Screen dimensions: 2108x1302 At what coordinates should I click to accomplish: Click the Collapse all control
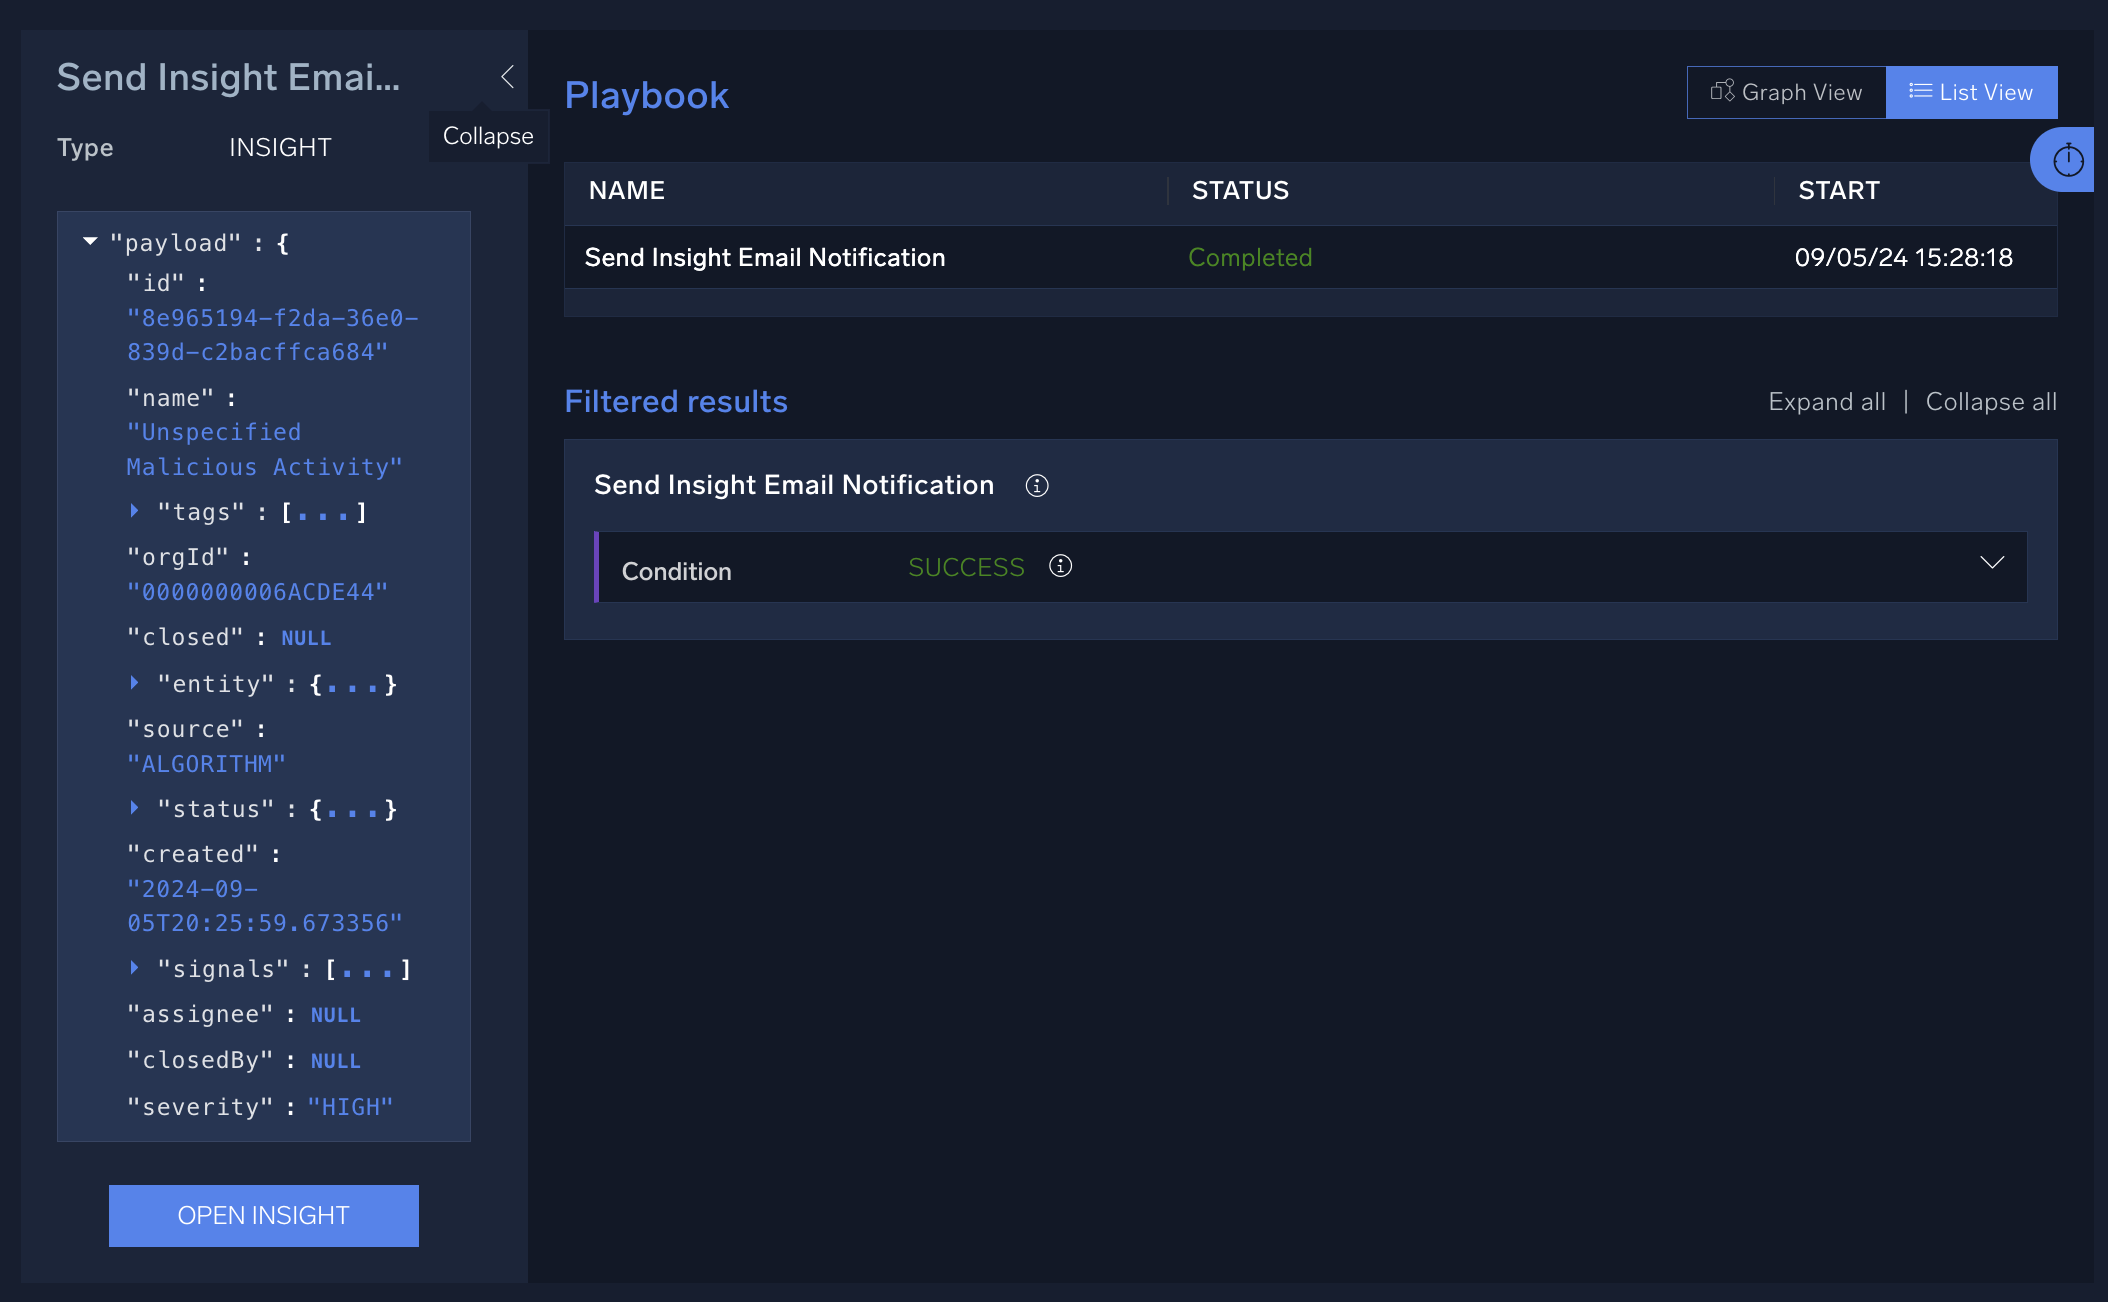pos(1990,401)
